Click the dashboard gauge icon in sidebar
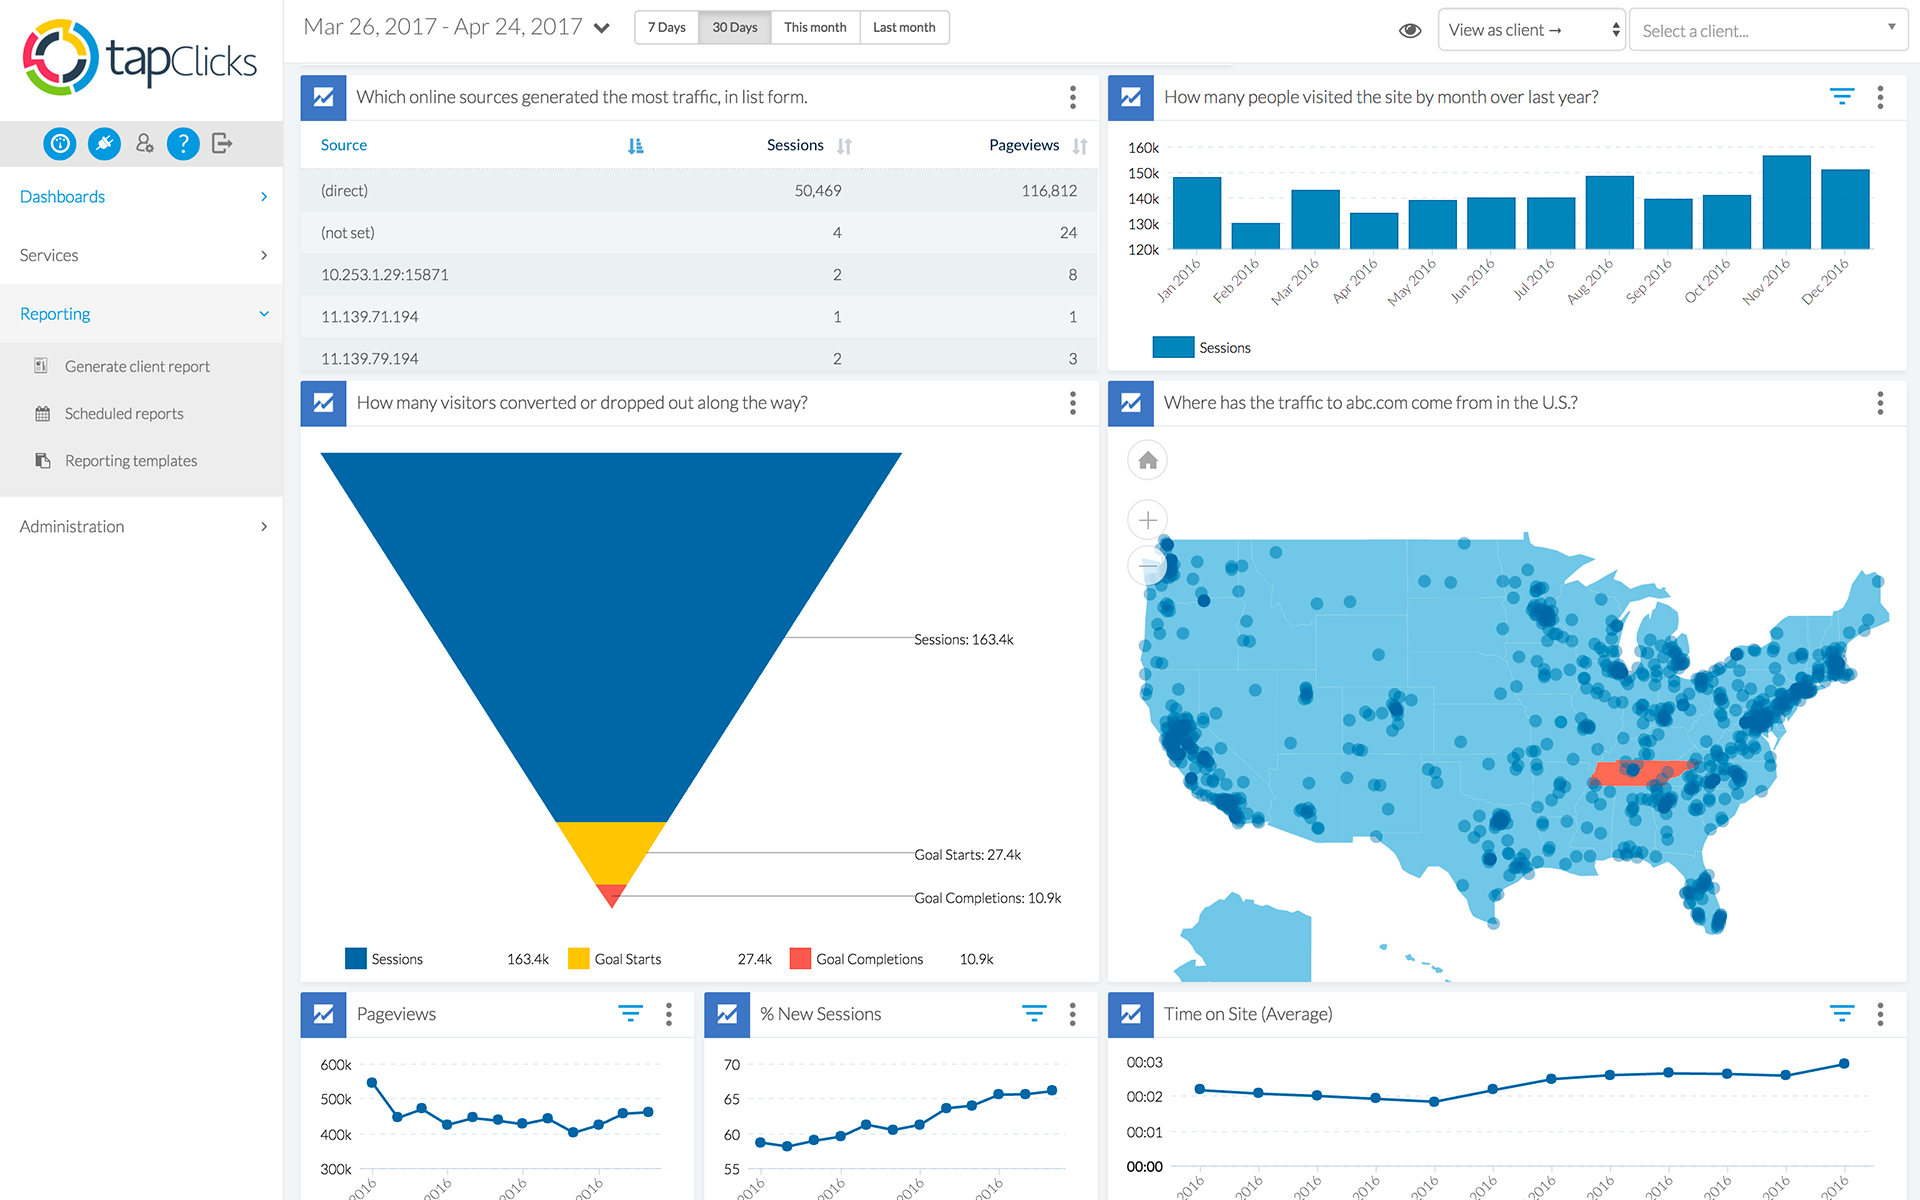Screen dimensions: 1920x1200 coord(60,144)
